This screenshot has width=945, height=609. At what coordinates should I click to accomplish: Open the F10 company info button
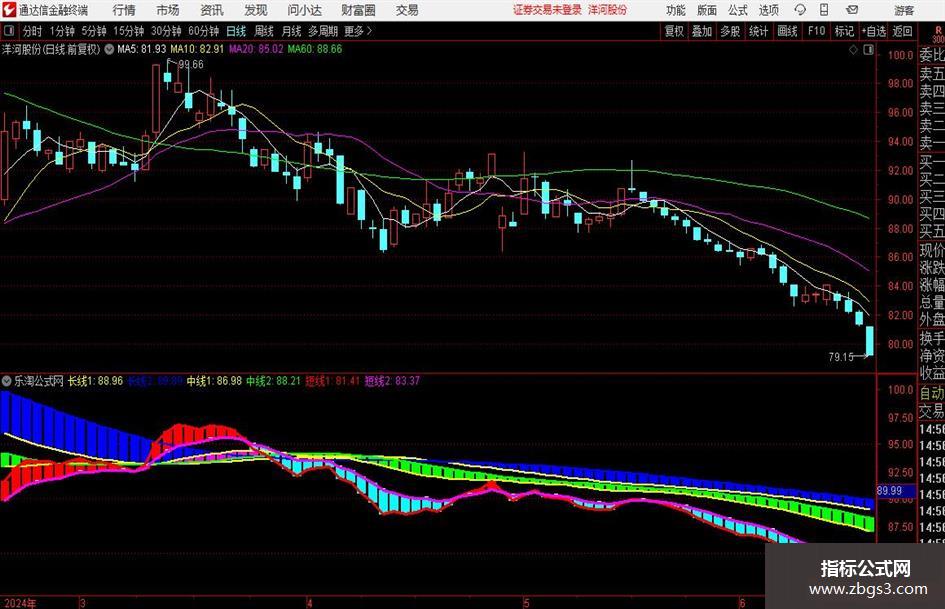816,31
